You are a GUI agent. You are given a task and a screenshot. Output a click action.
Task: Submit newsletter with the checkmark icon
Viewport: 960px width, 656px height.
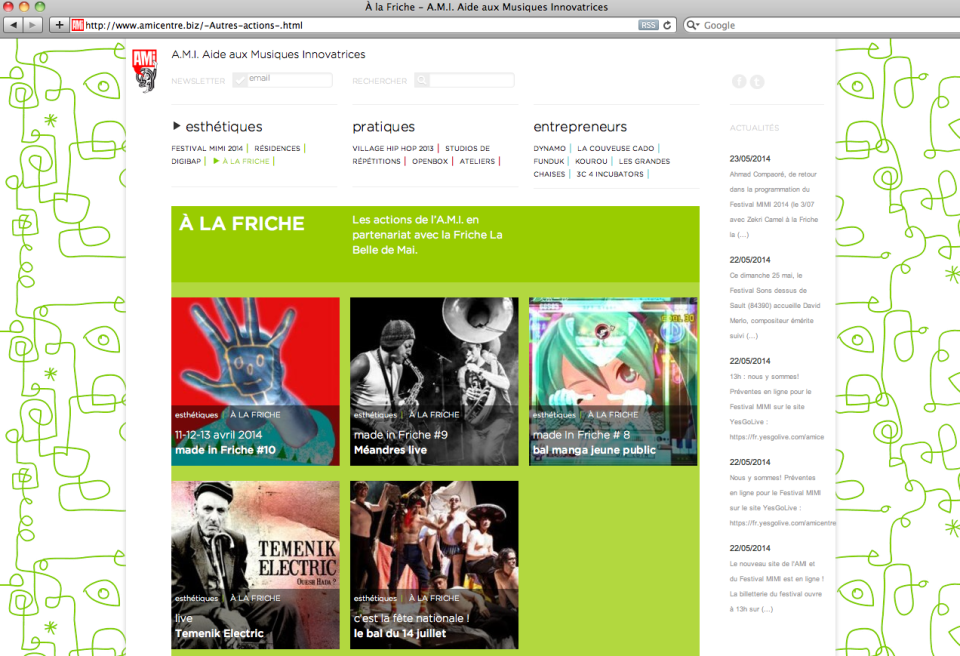point(239,80)
